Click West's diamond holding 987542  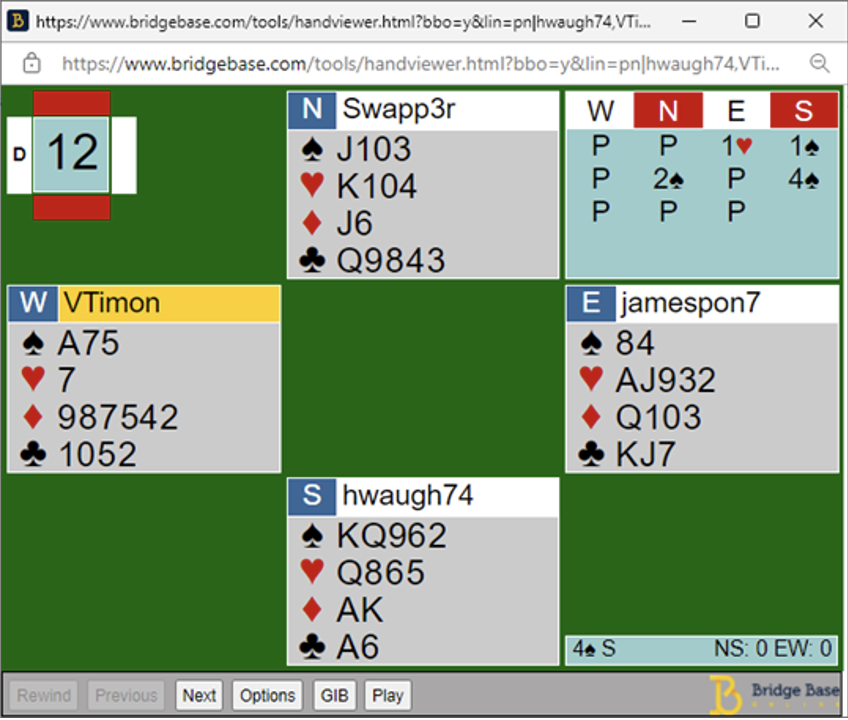point(118,418)
